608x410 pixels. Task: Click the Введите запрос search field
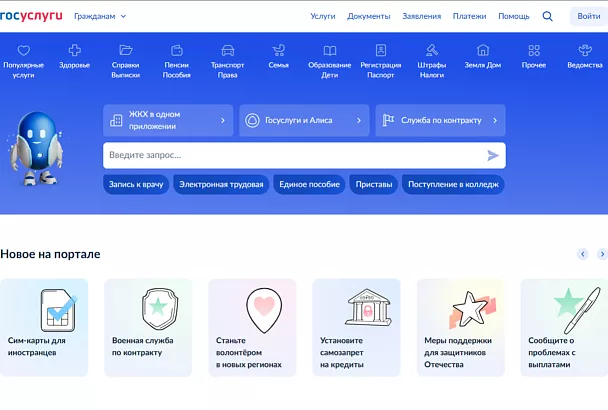(x=290, y=155)
